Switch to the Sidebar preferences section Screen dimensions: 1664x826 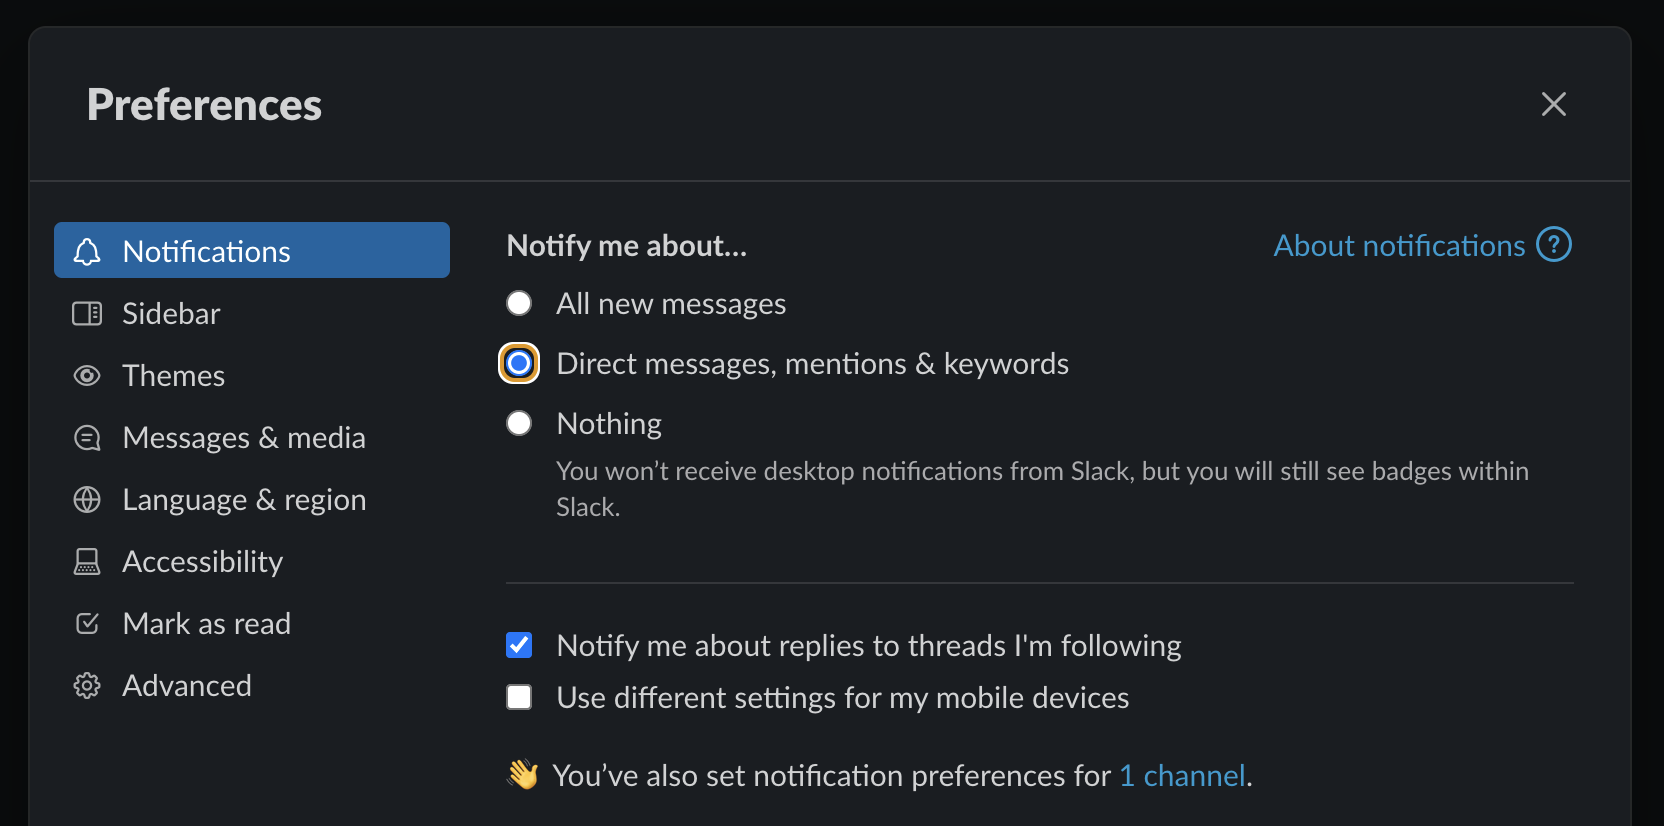[x=252, y=314]
